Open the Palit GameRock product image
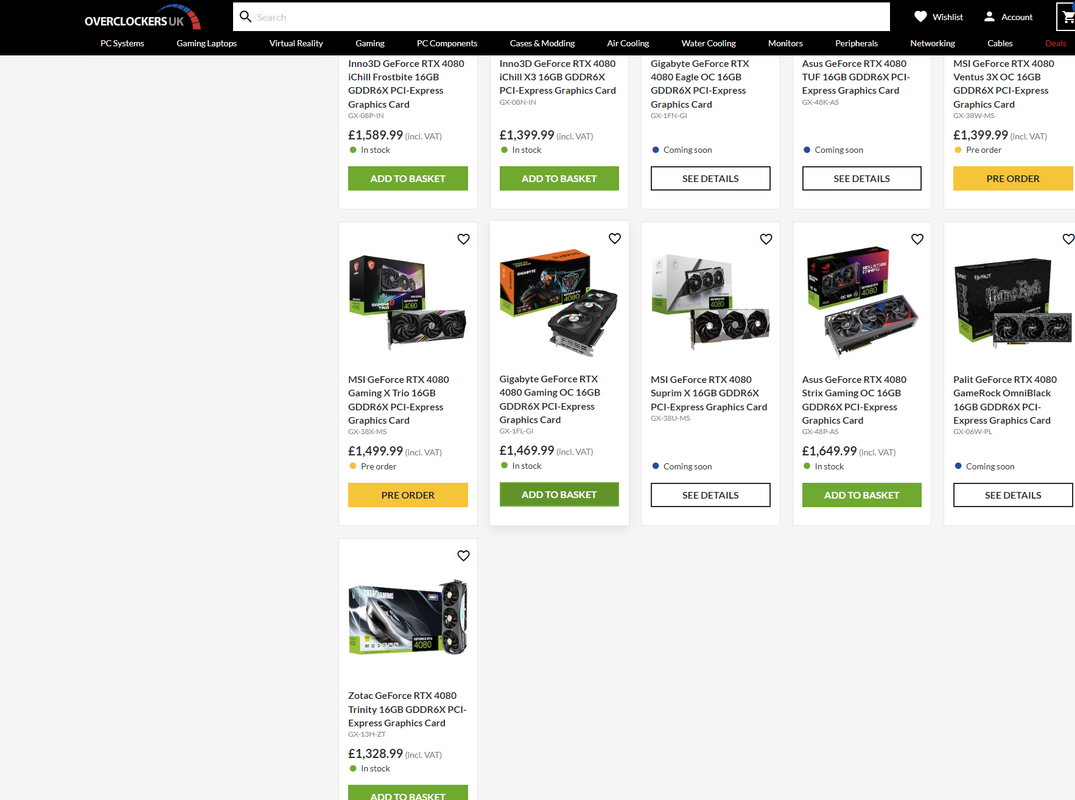This screenshot has height=800, width=1075. [x=1013, y=302]
